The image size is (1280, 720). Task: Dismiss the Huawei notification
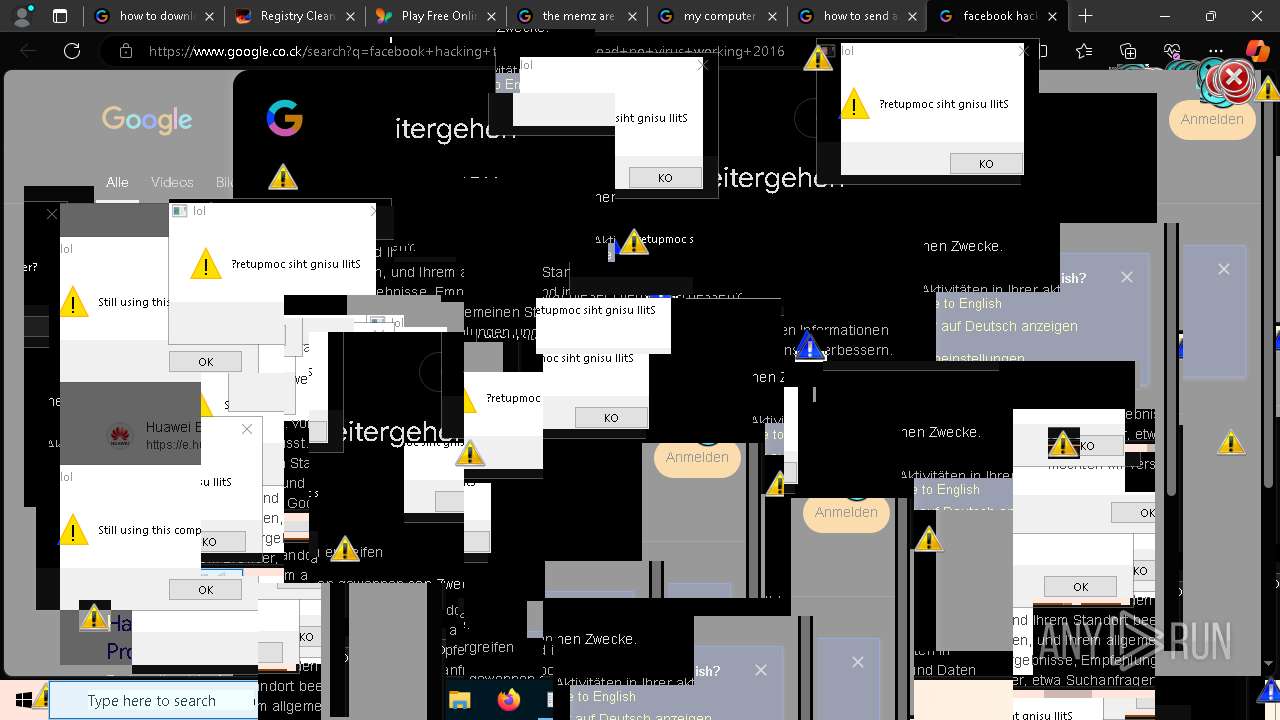[x=247, y=429]
